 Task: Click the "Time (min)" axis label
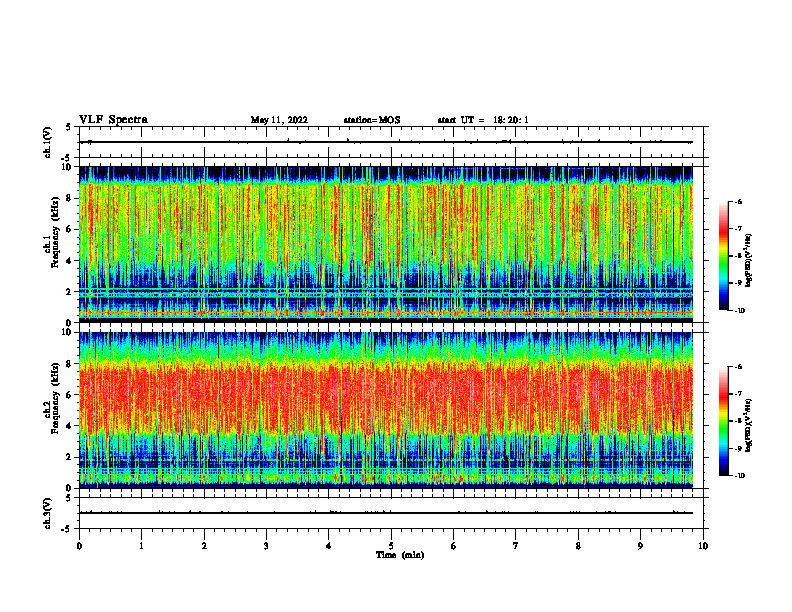click(400, 555)
